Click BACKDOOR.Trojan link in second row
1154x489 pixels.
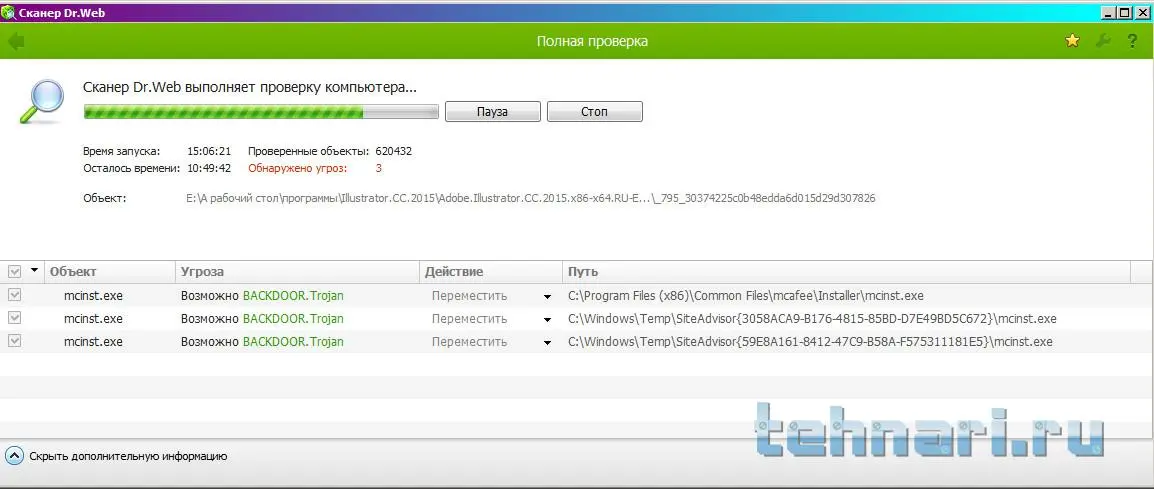(293, 319)
